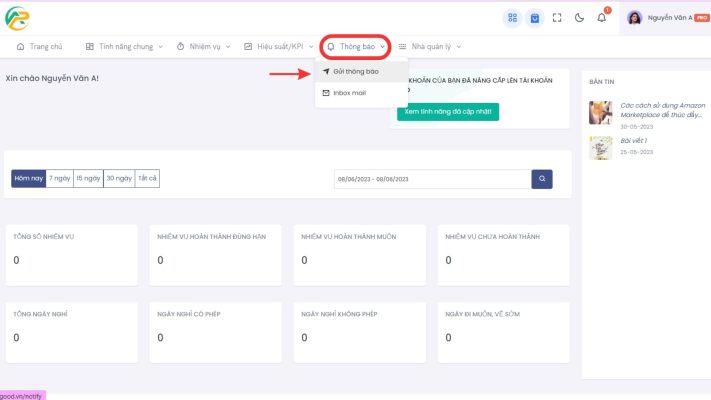
Task: Click the date range input field
Action: tap(433, 179)
